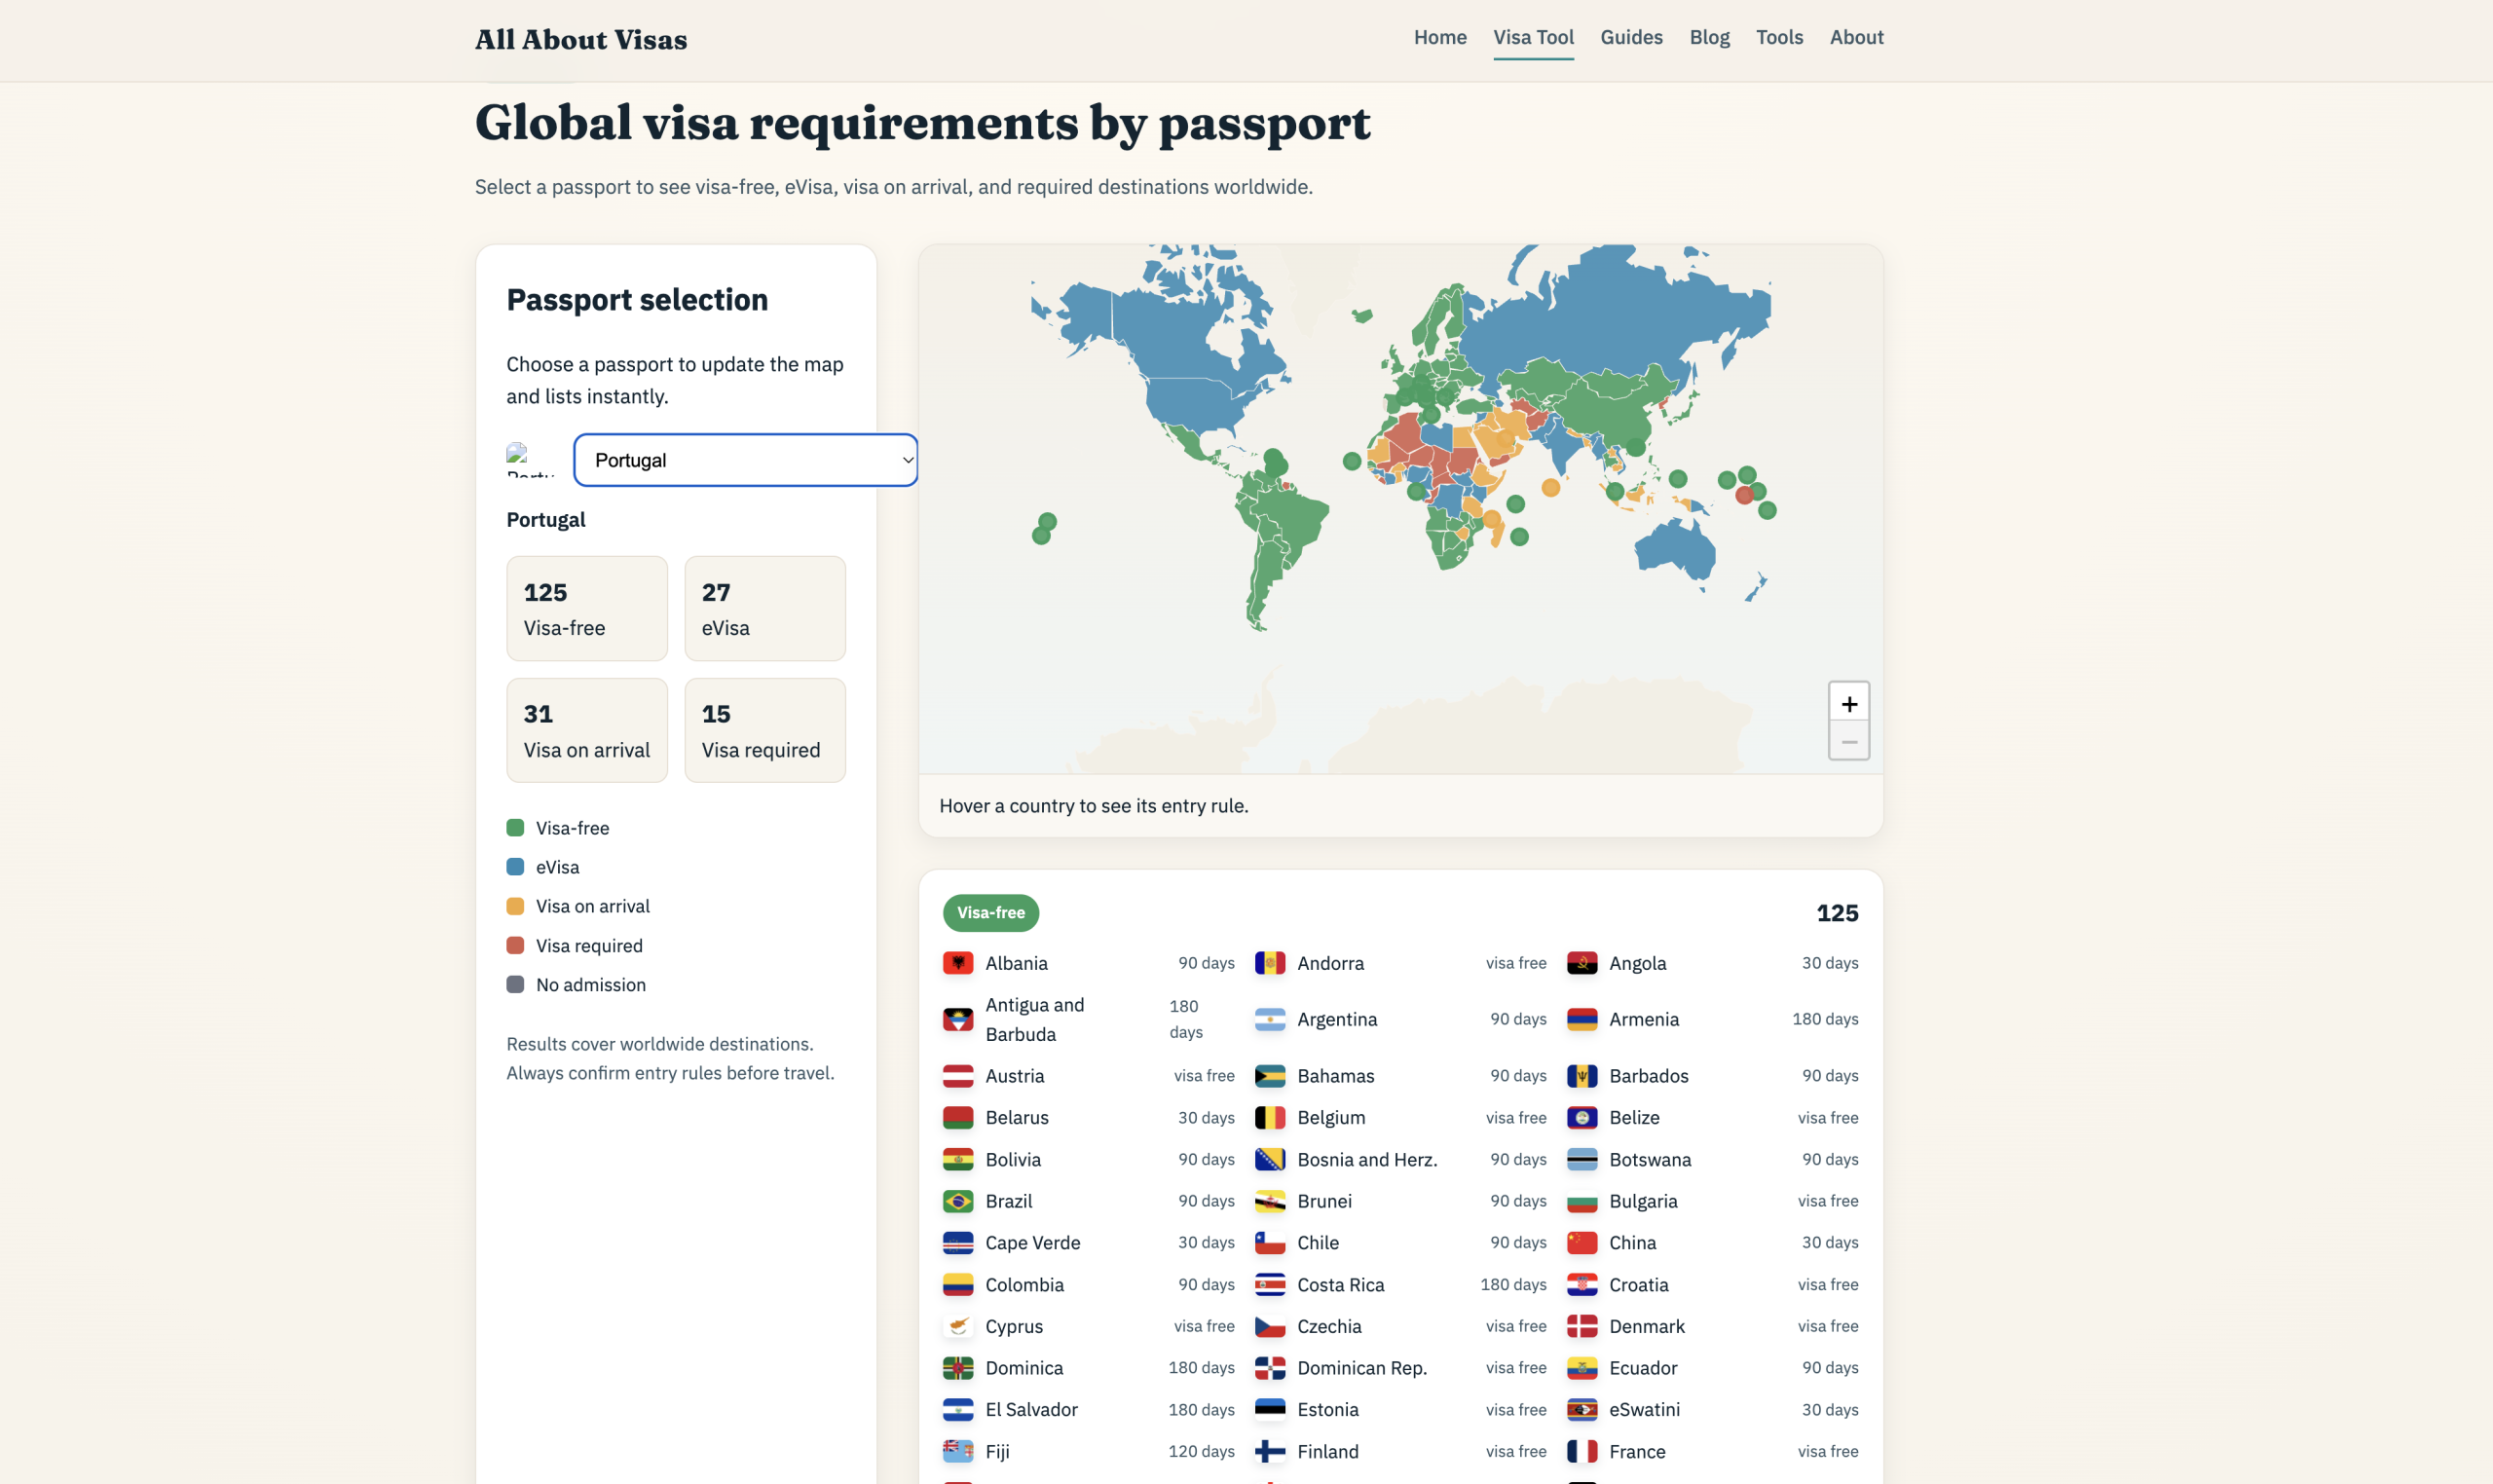
Task: Click the Brazil flag icon
Action: click(957, 1201)
